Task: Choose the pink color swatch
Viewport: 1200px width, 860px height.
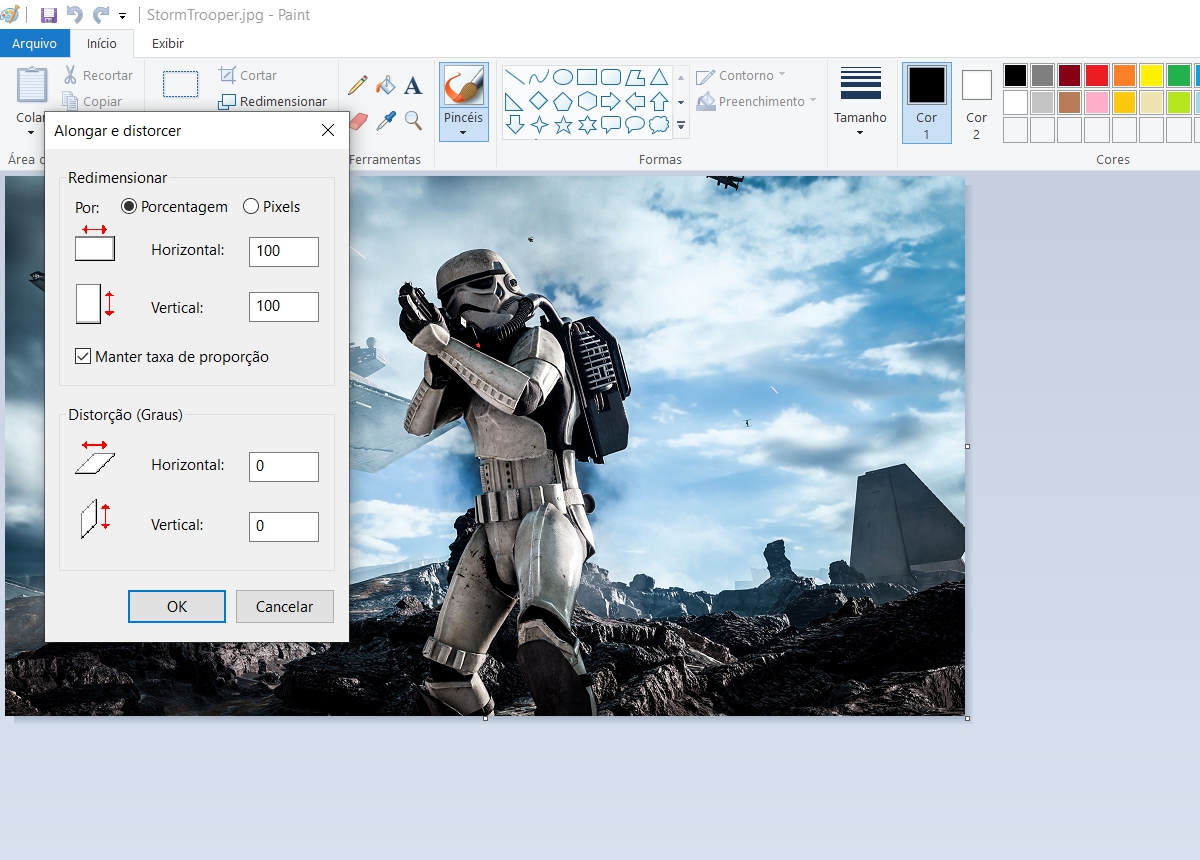Action: 1097,103
